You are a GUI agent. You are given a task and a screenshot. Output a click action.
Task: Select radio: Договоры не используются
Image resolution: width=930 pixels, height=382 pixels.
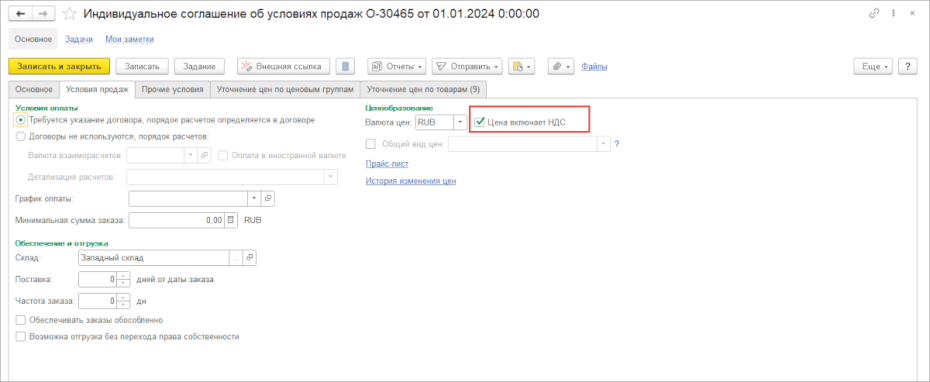pos(21,136)
